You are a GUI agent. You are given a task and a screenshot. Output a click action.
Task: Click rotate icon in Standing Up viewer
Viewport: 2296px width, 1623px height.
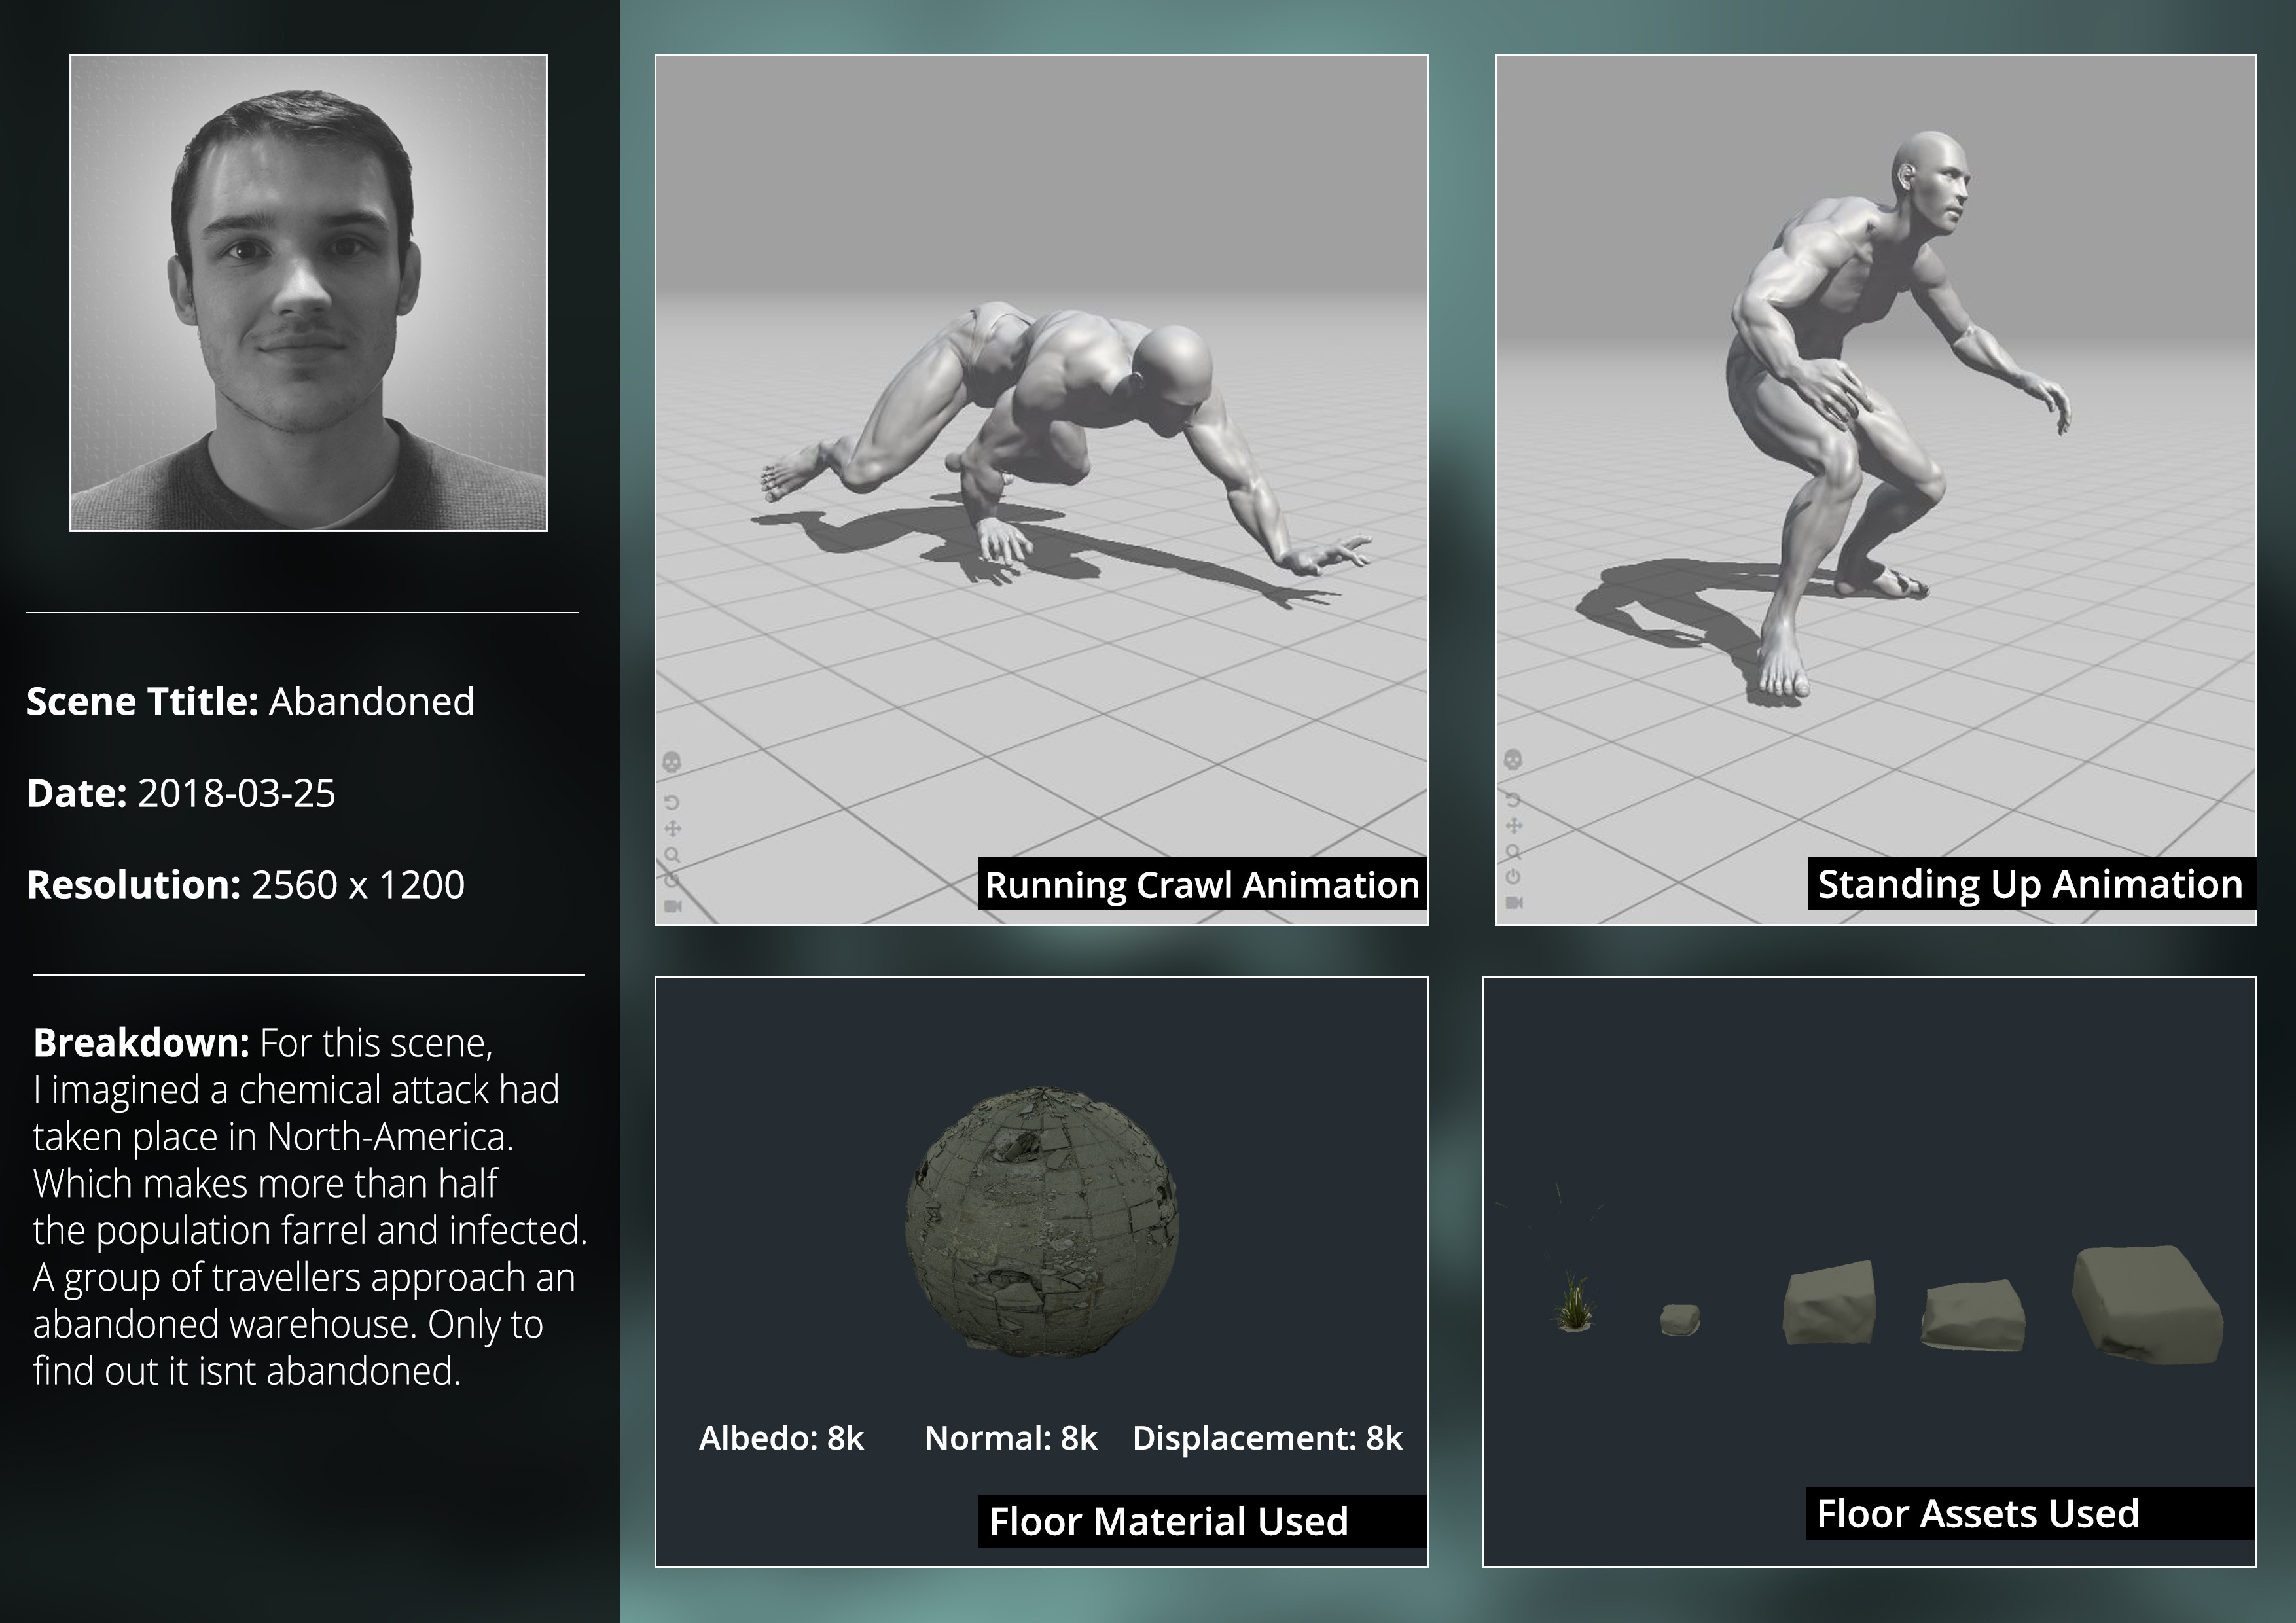coord(1513,799)
